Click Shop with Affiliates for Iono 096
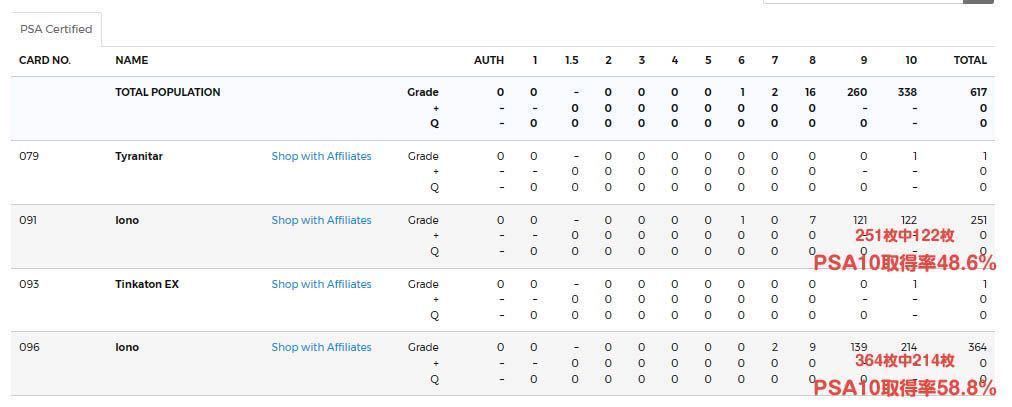This screenshot has width=1012, height=407. 321,347
